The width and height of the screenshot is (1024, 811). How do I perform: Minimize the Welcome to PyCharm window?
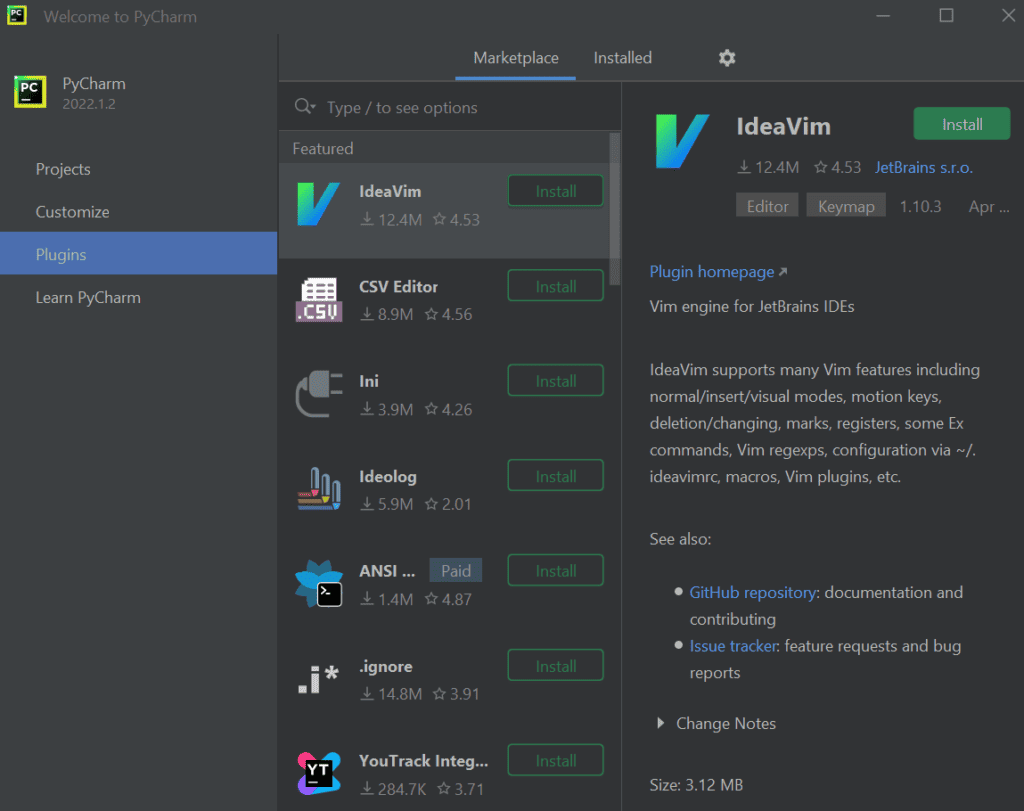(883, 16)
